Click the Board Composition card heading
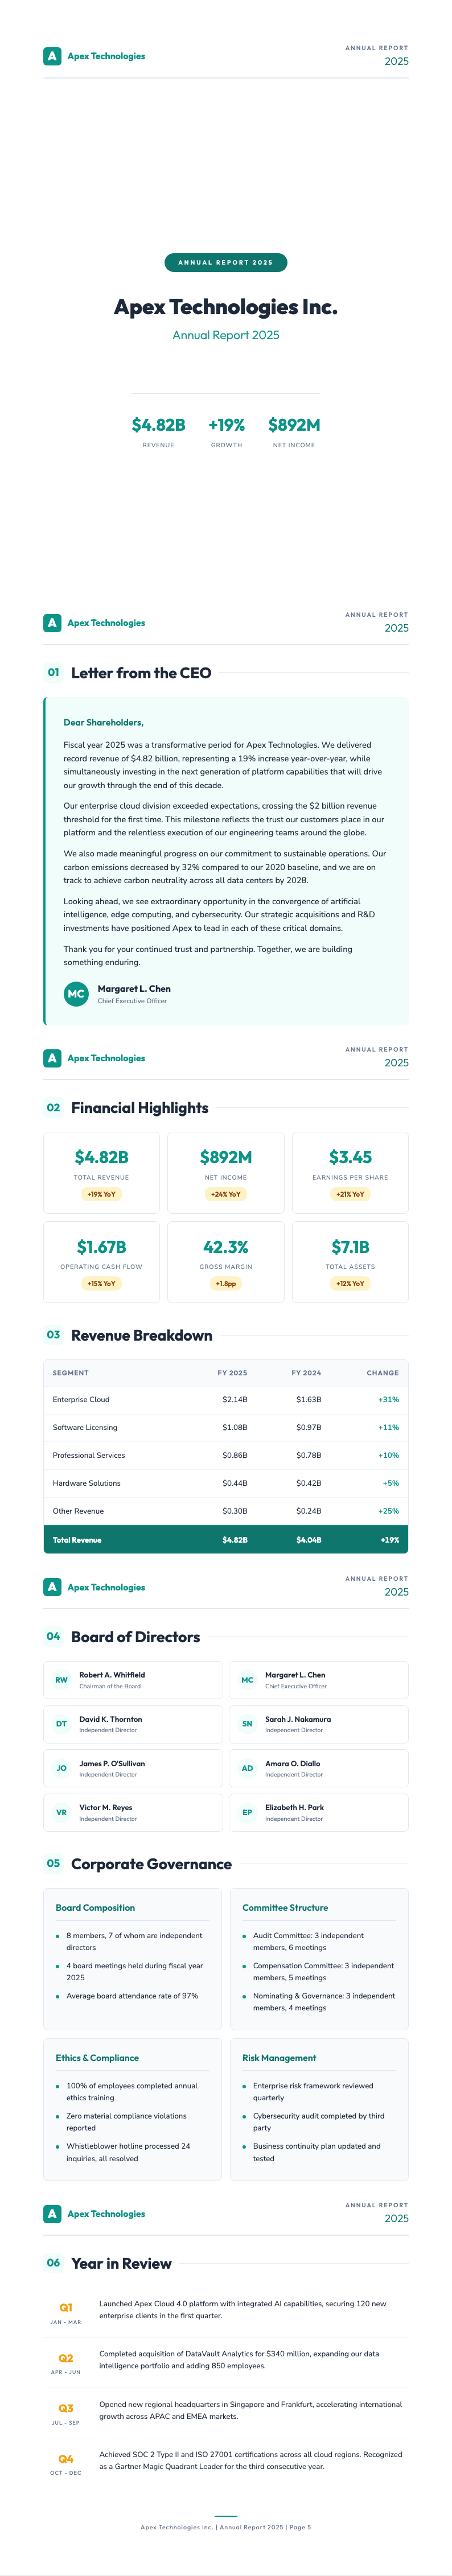Viewport: 452px width, 2576px height. tap(95, 1907)
